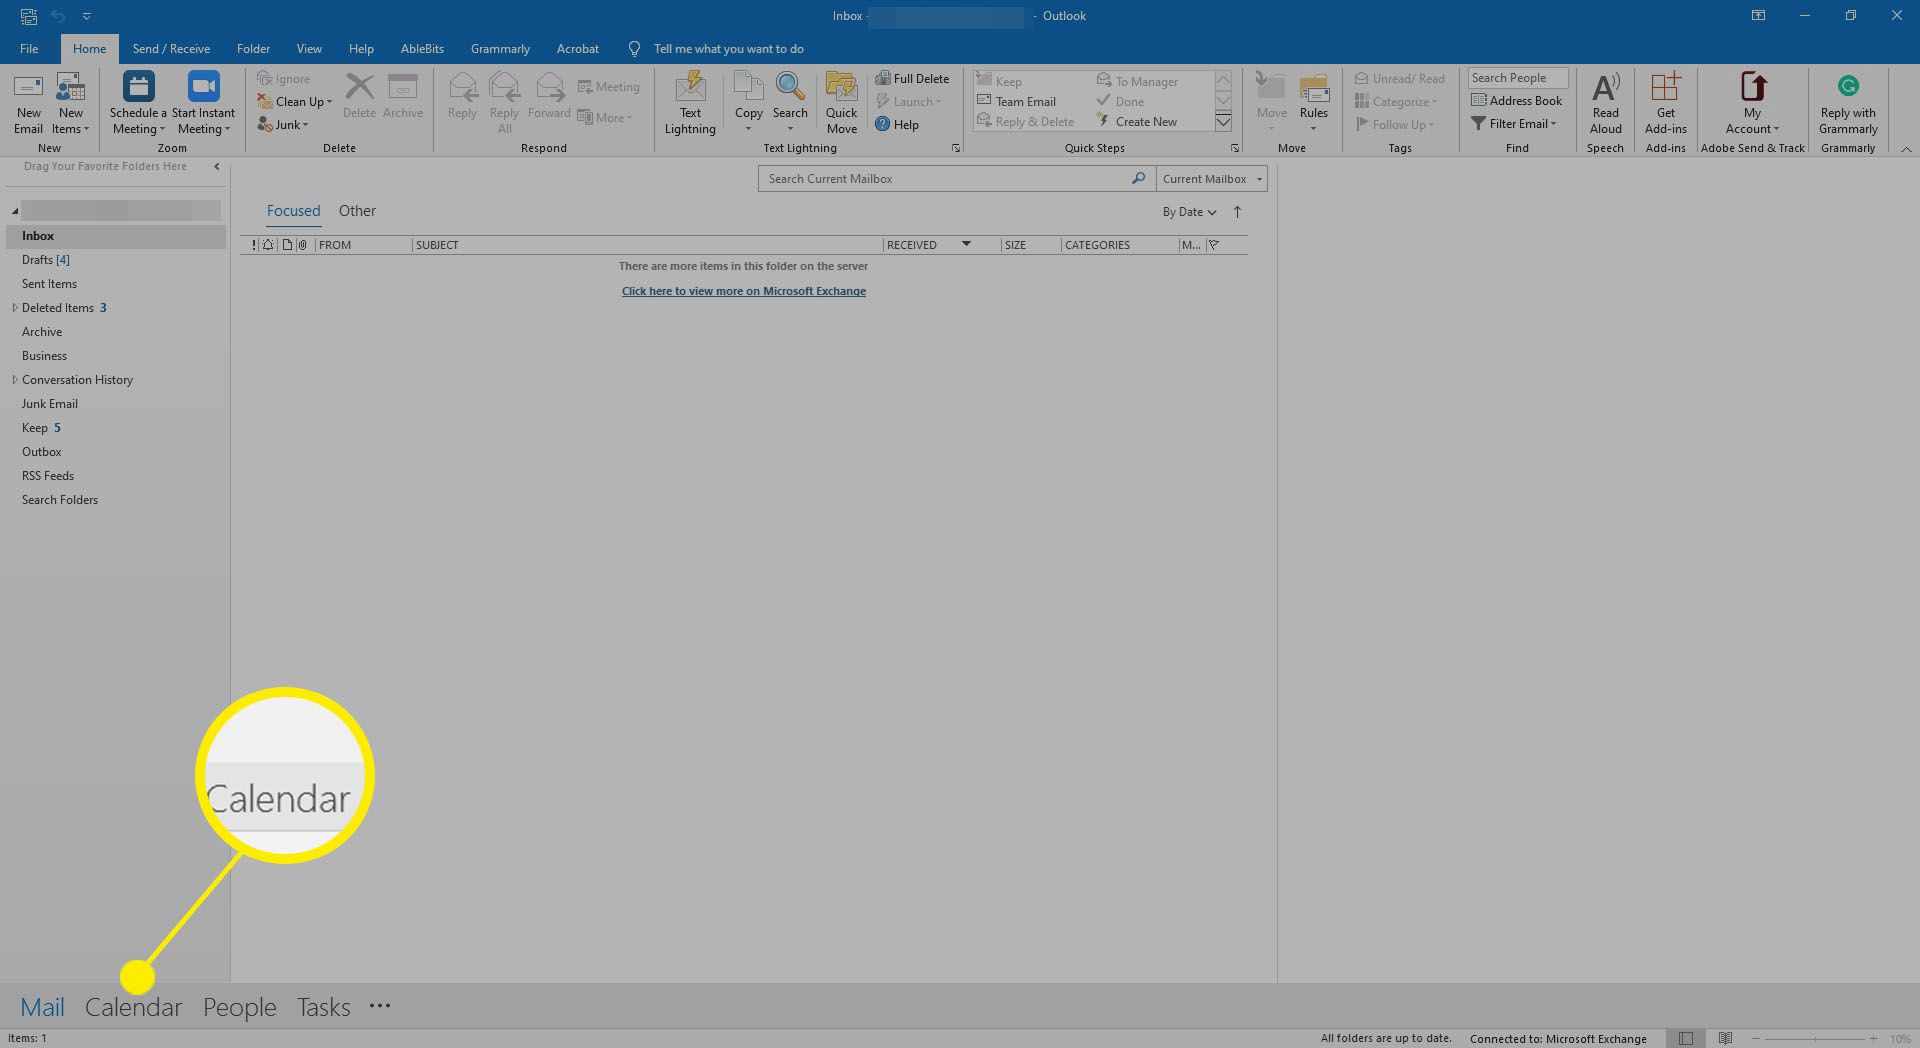Click to view more on Microsoft Exchange
Viewport: 1920px width, 1048px height.
pyautogui.click(x=744, y=291)
